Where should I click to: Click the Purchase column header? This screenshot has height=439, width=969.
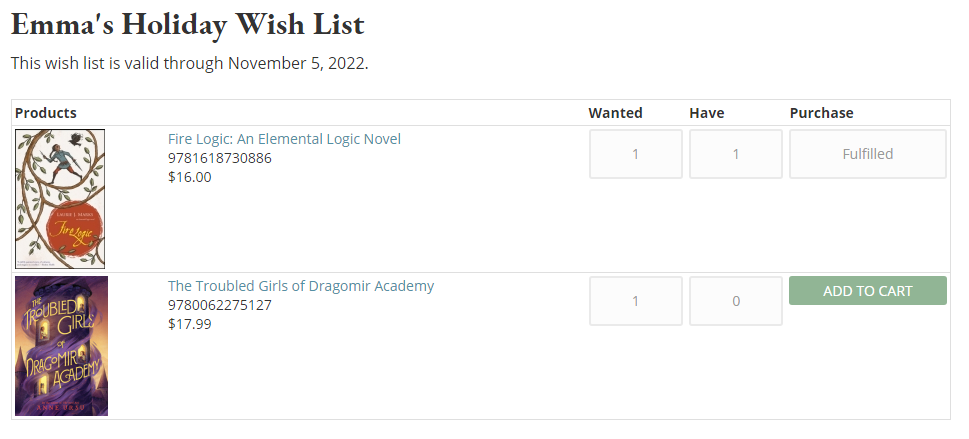821,113
